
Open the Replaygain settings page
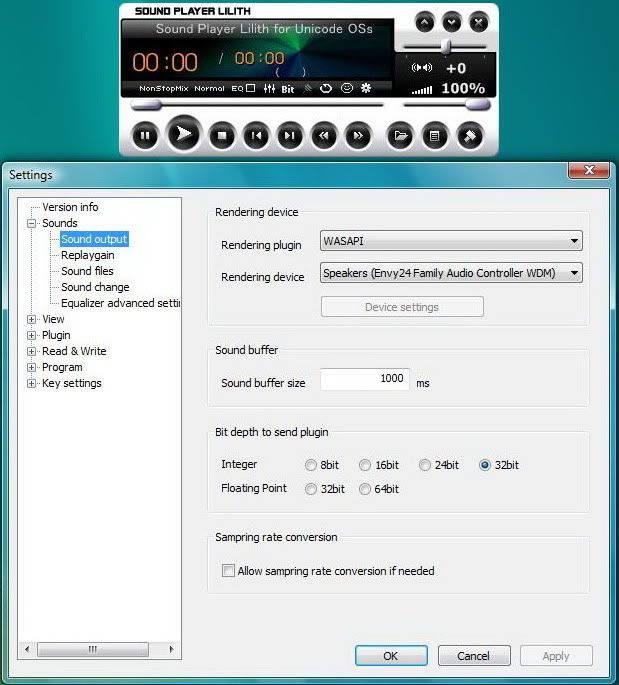pyautogui.click(x=88, y=255)
